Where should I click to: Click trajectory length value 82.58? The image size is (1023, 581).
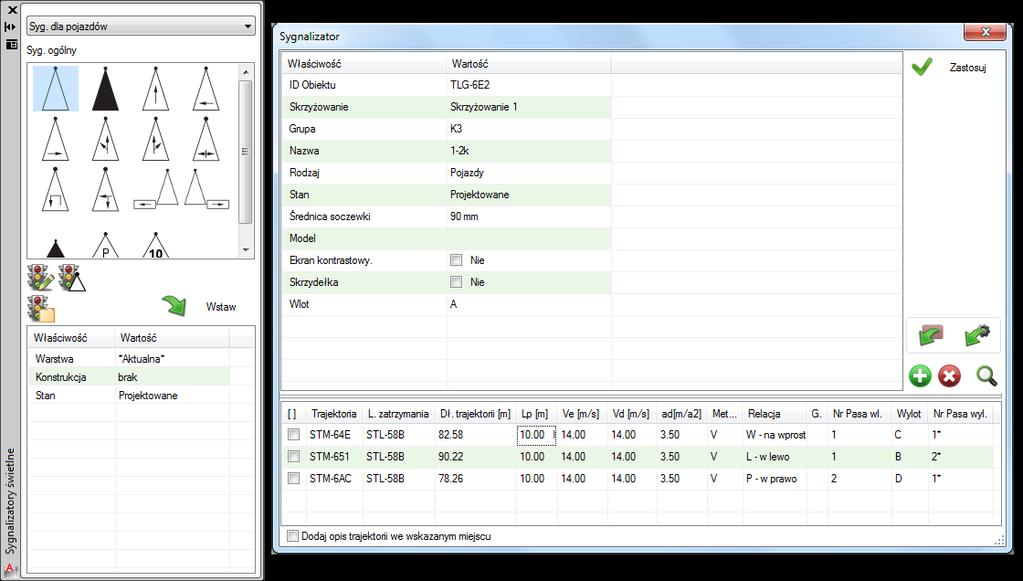tap(451, 434)
